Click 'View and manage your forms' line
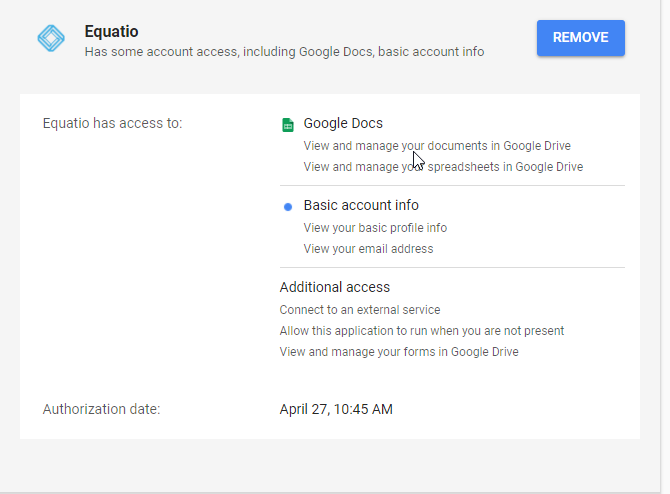 point(399,352)
